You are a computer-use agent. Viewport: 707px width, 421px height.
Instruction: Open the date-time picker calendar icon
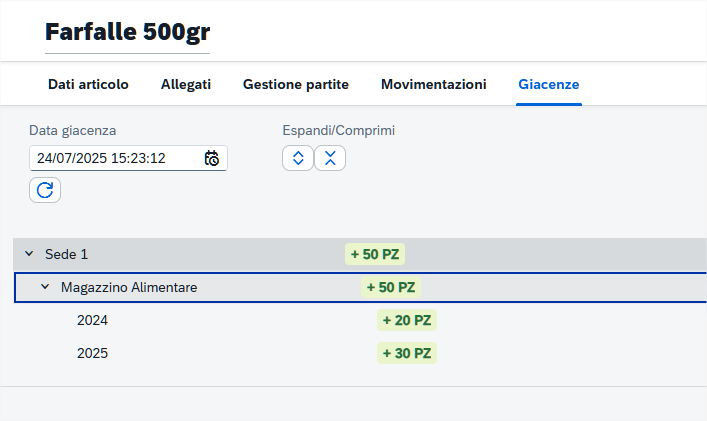pos(211,158)
